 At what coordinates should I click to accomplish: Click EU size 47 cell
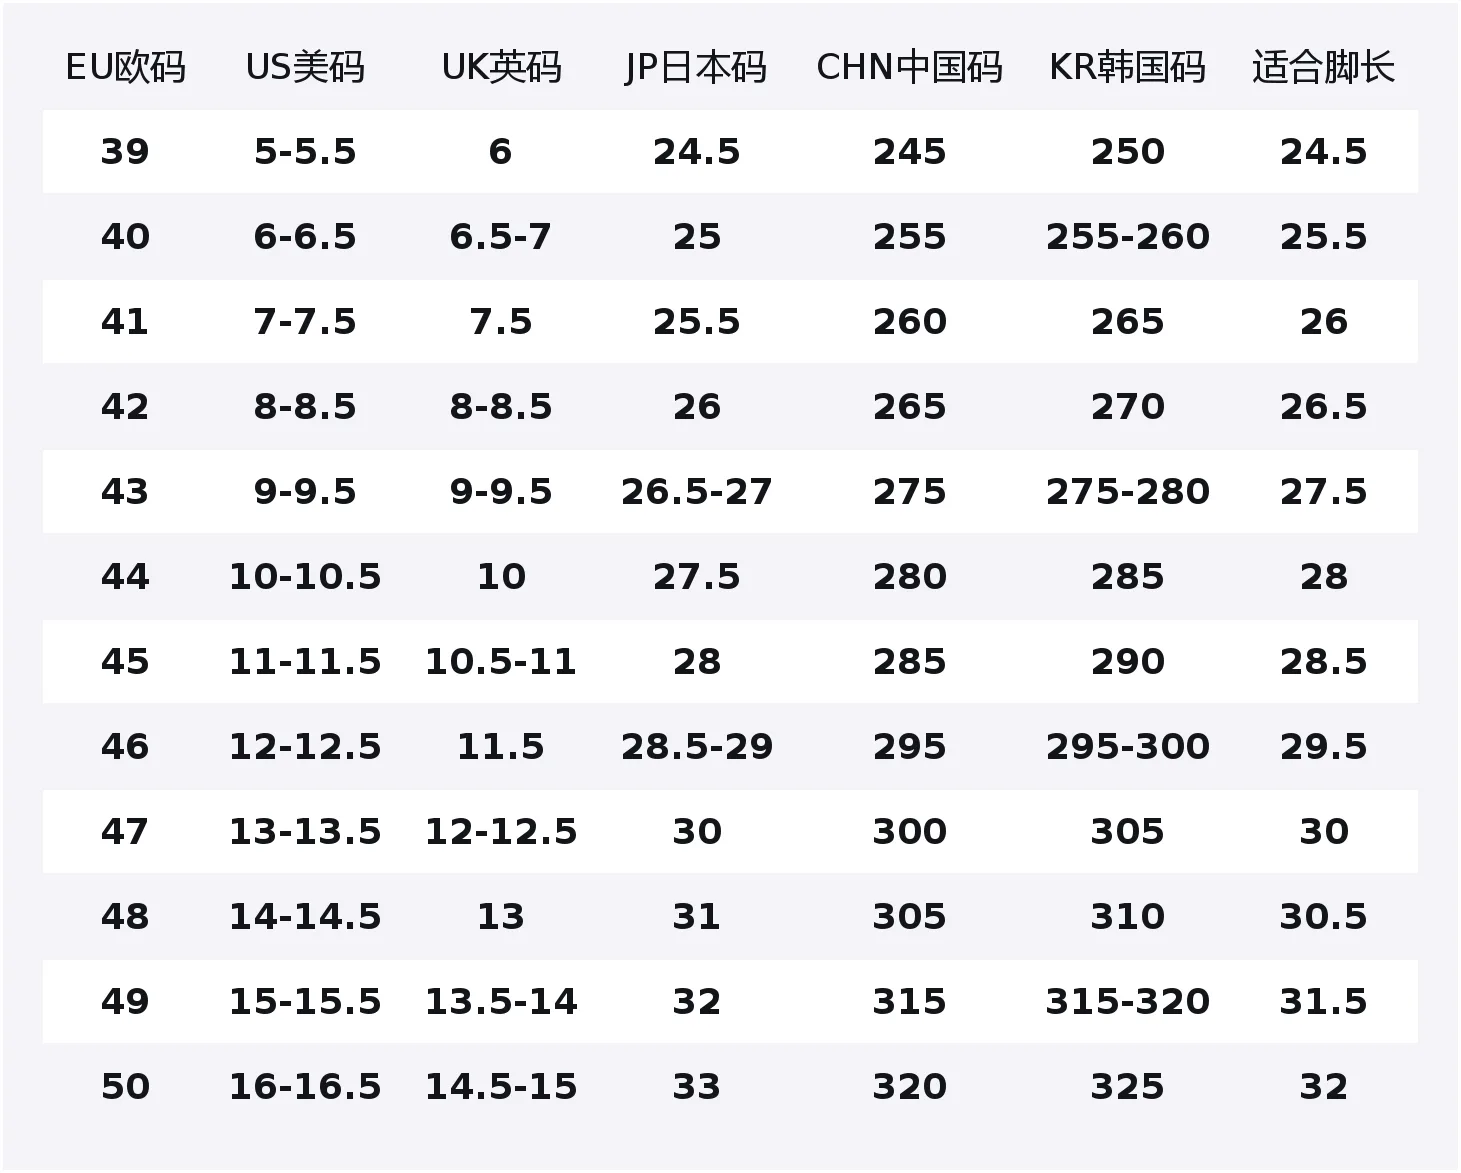coord(125,832)
